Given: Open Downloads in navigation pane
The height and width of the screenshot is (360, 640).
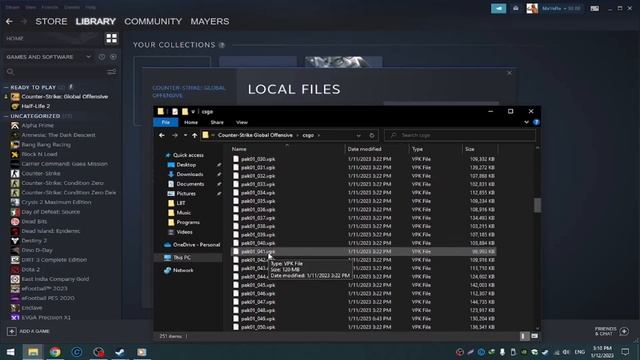Looking at the screenshot, I should pos(189,174).
